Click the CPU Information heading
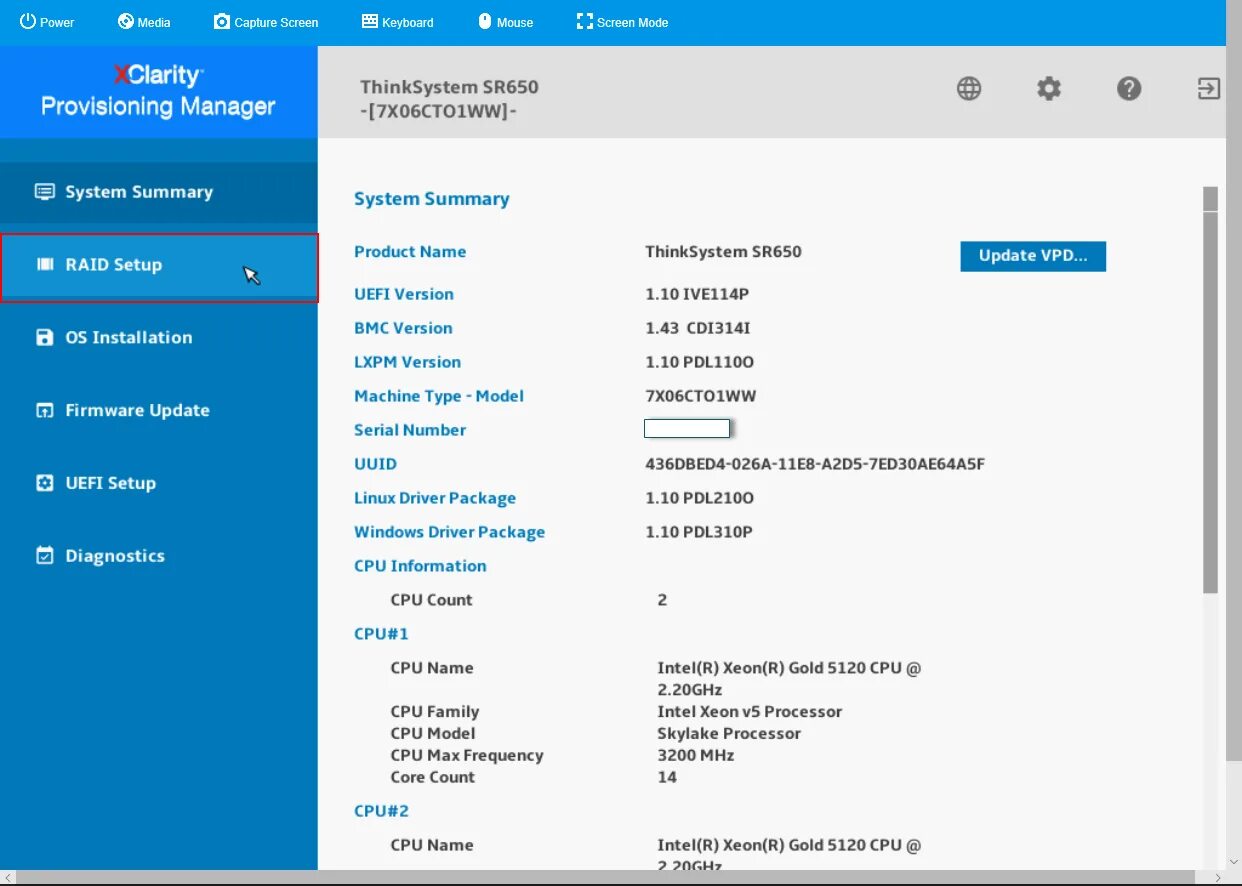The height and width of the screenshot is (886, 1242). [x=420, y=566]
